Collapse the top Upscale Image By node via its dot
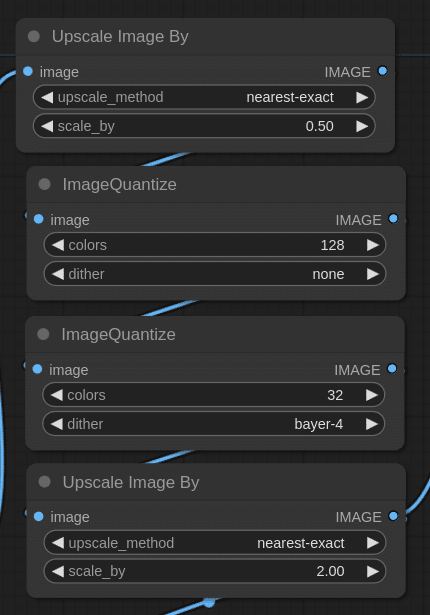Viewport: 430px width, 615px height. pos(34,36)
